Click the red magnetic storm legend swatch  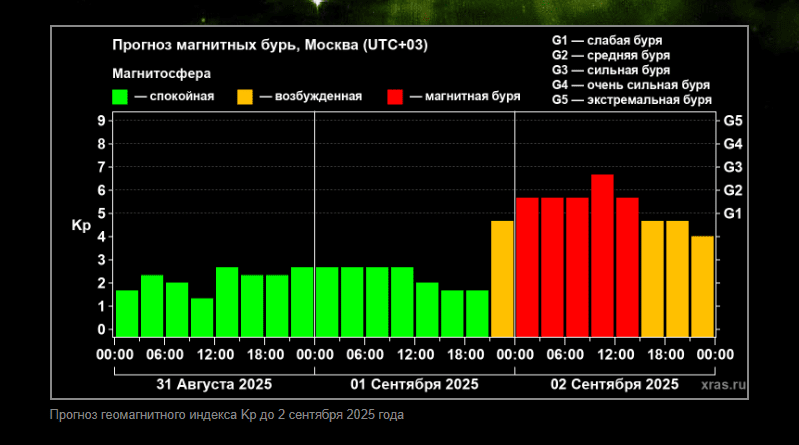point(396,97)
